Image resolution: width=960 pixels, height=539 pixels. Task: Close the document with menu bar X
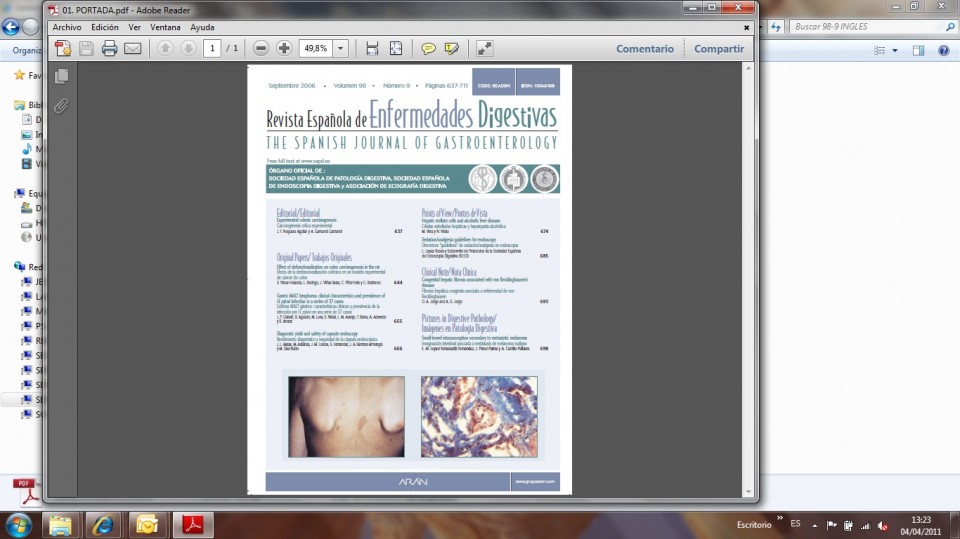click(746, 28)
